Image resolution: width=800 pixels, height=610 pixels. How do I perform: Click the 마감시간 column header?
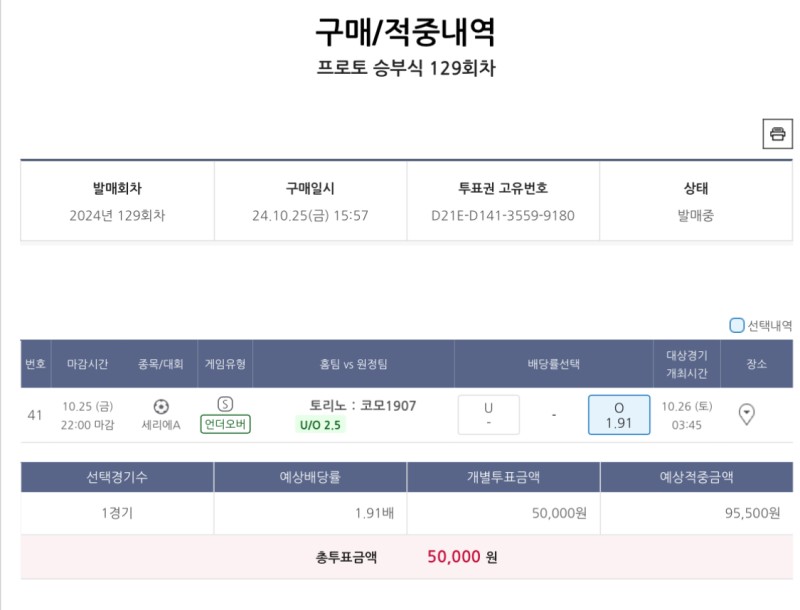point(88,364)
